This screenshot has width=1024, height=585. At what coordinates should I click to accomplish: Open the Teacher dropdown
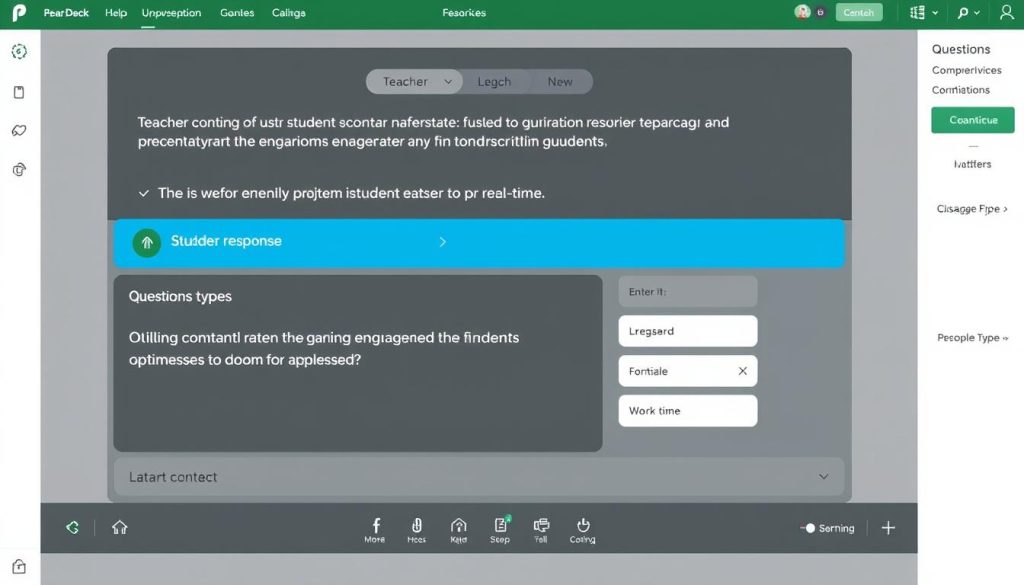tap(415, 82)
